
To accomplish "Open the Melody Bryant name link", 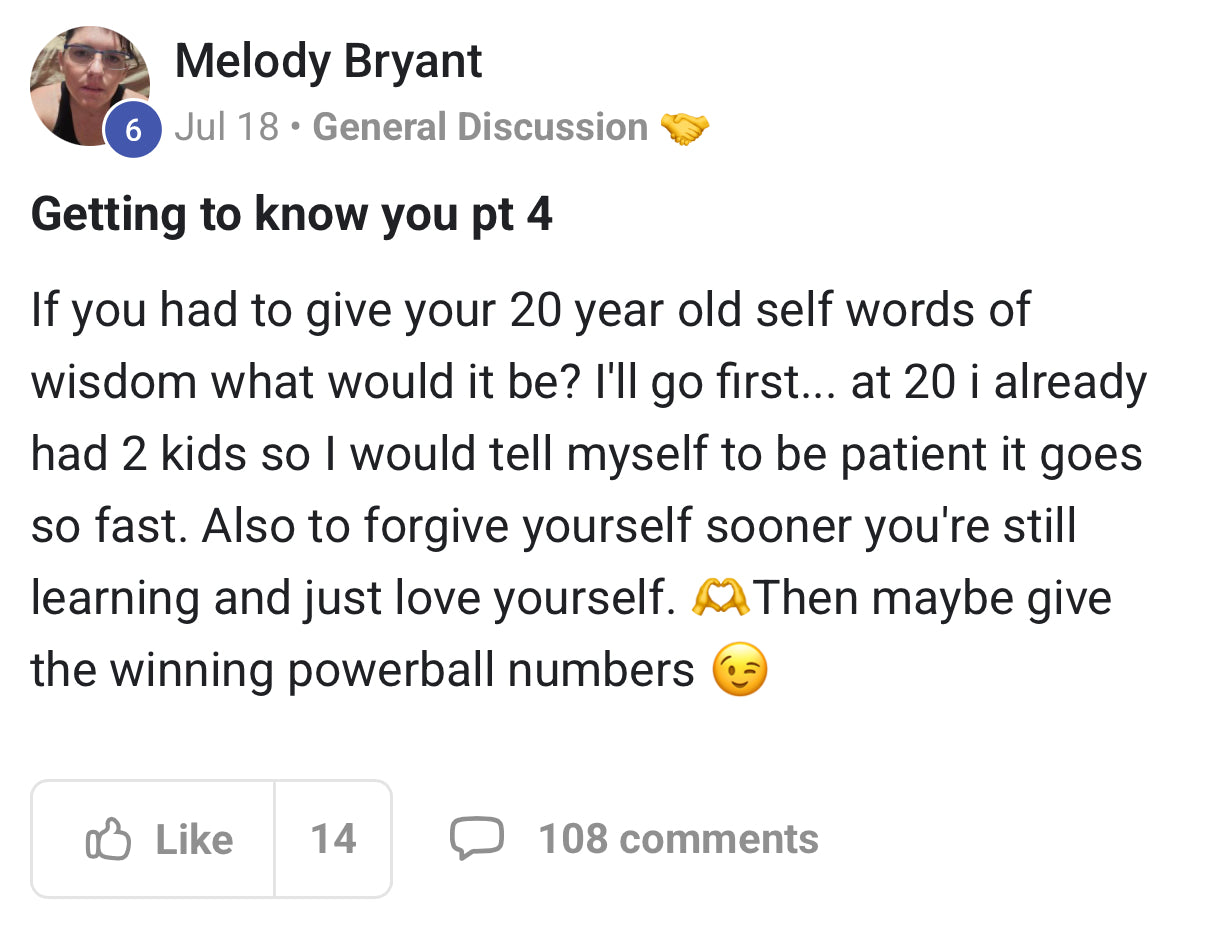I will point(328,61).
